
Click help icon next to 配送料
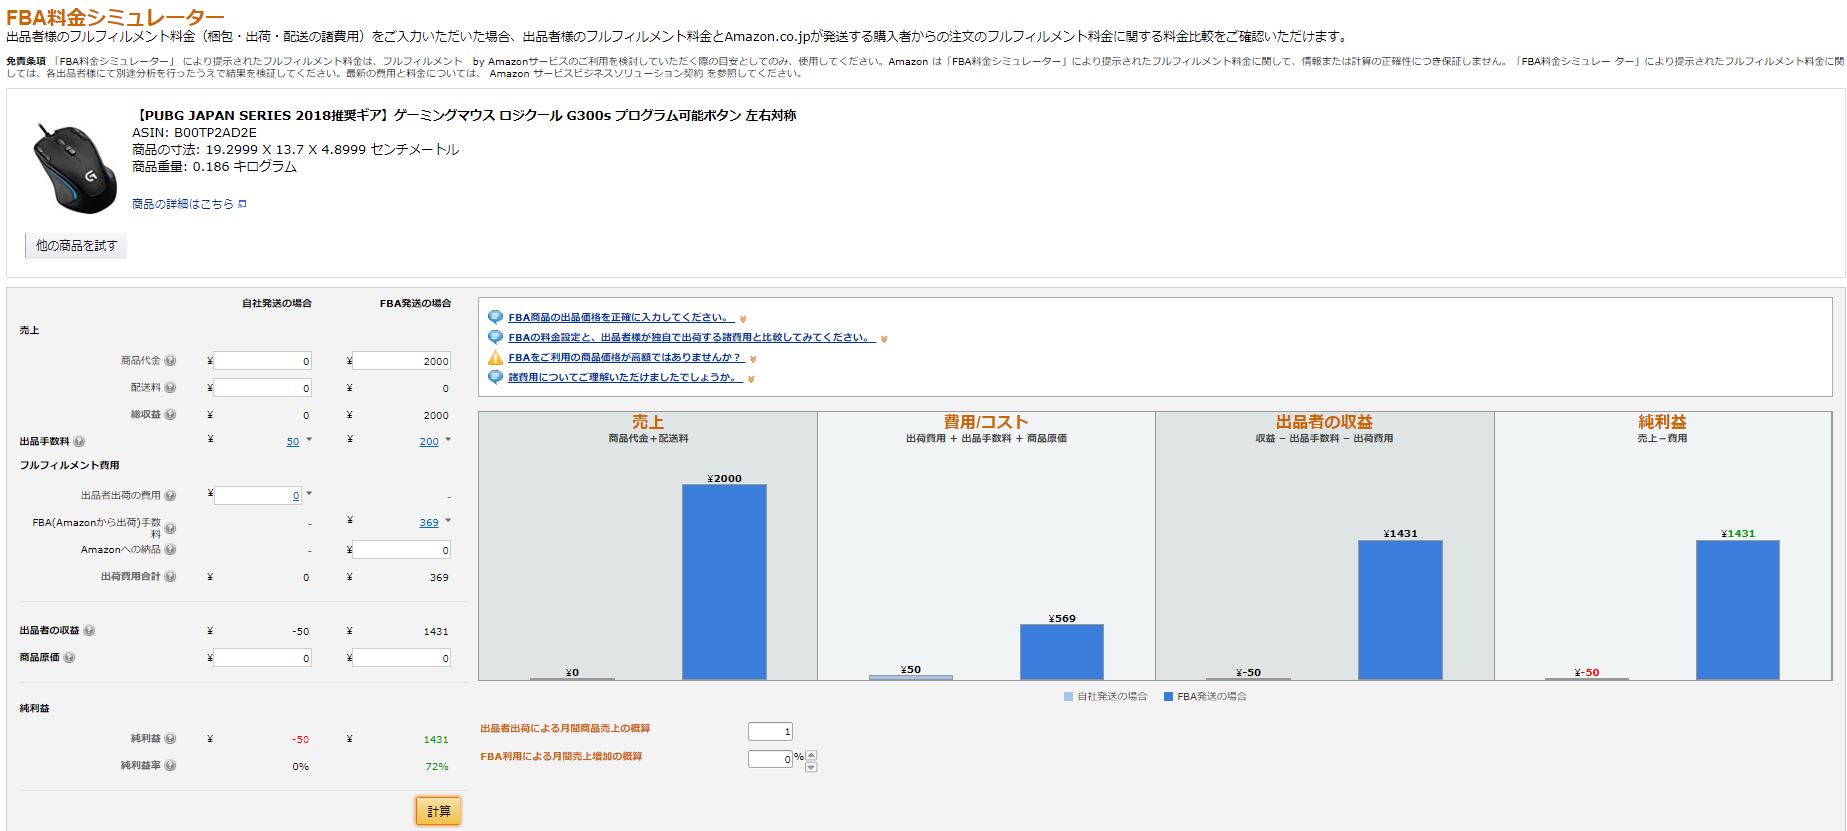click(x=170, y=388)
